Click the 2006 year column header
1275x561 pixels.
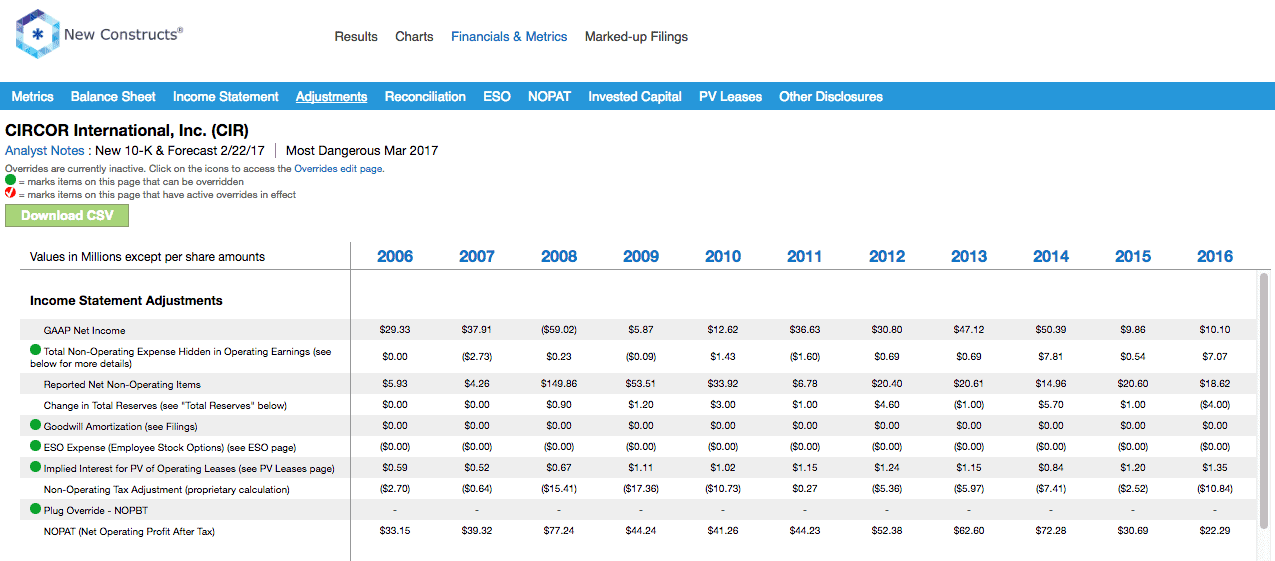[x=395, y=257]
